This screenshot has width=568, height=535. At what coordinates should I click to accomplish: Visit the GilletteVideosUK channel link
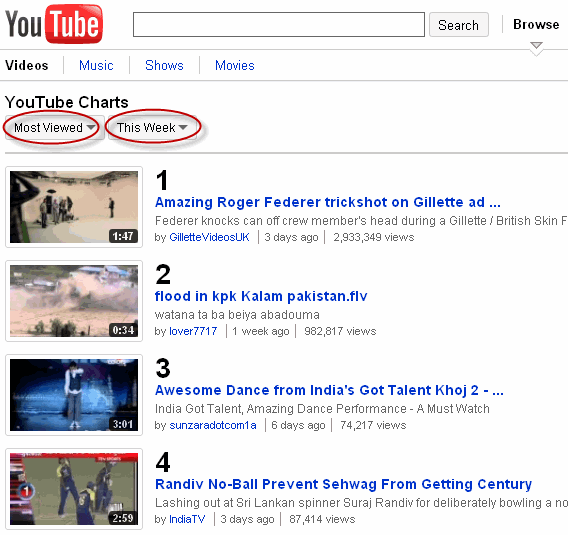[x=209, y=237]
